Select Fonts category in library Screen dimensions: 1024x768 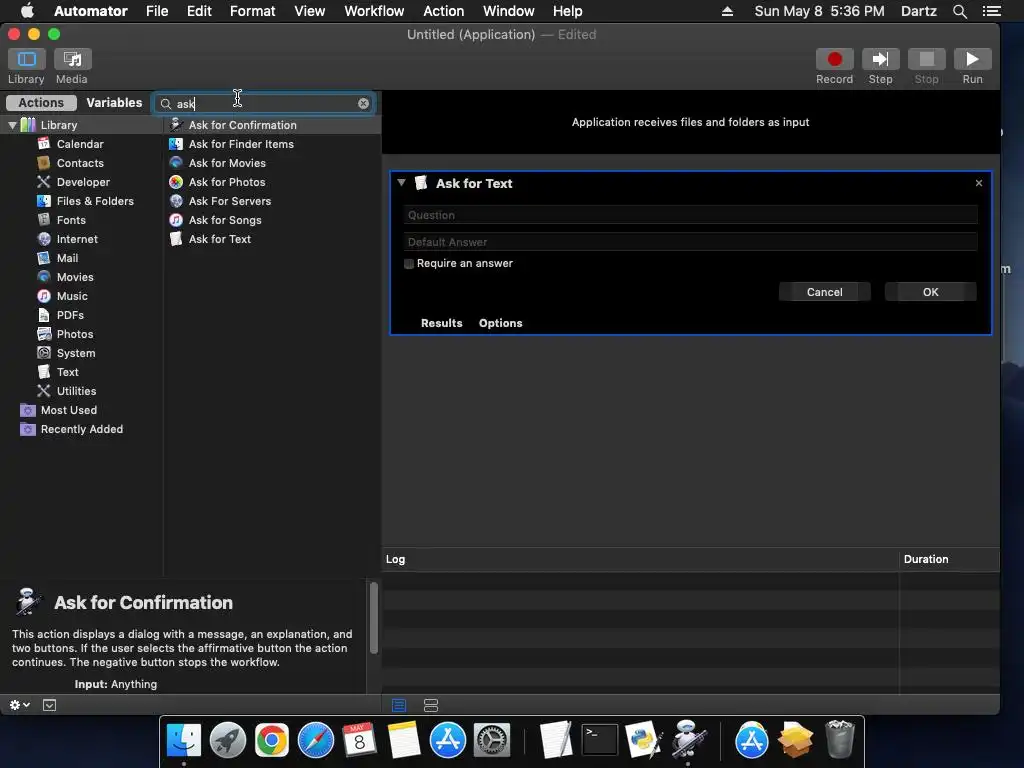[71, 219]
